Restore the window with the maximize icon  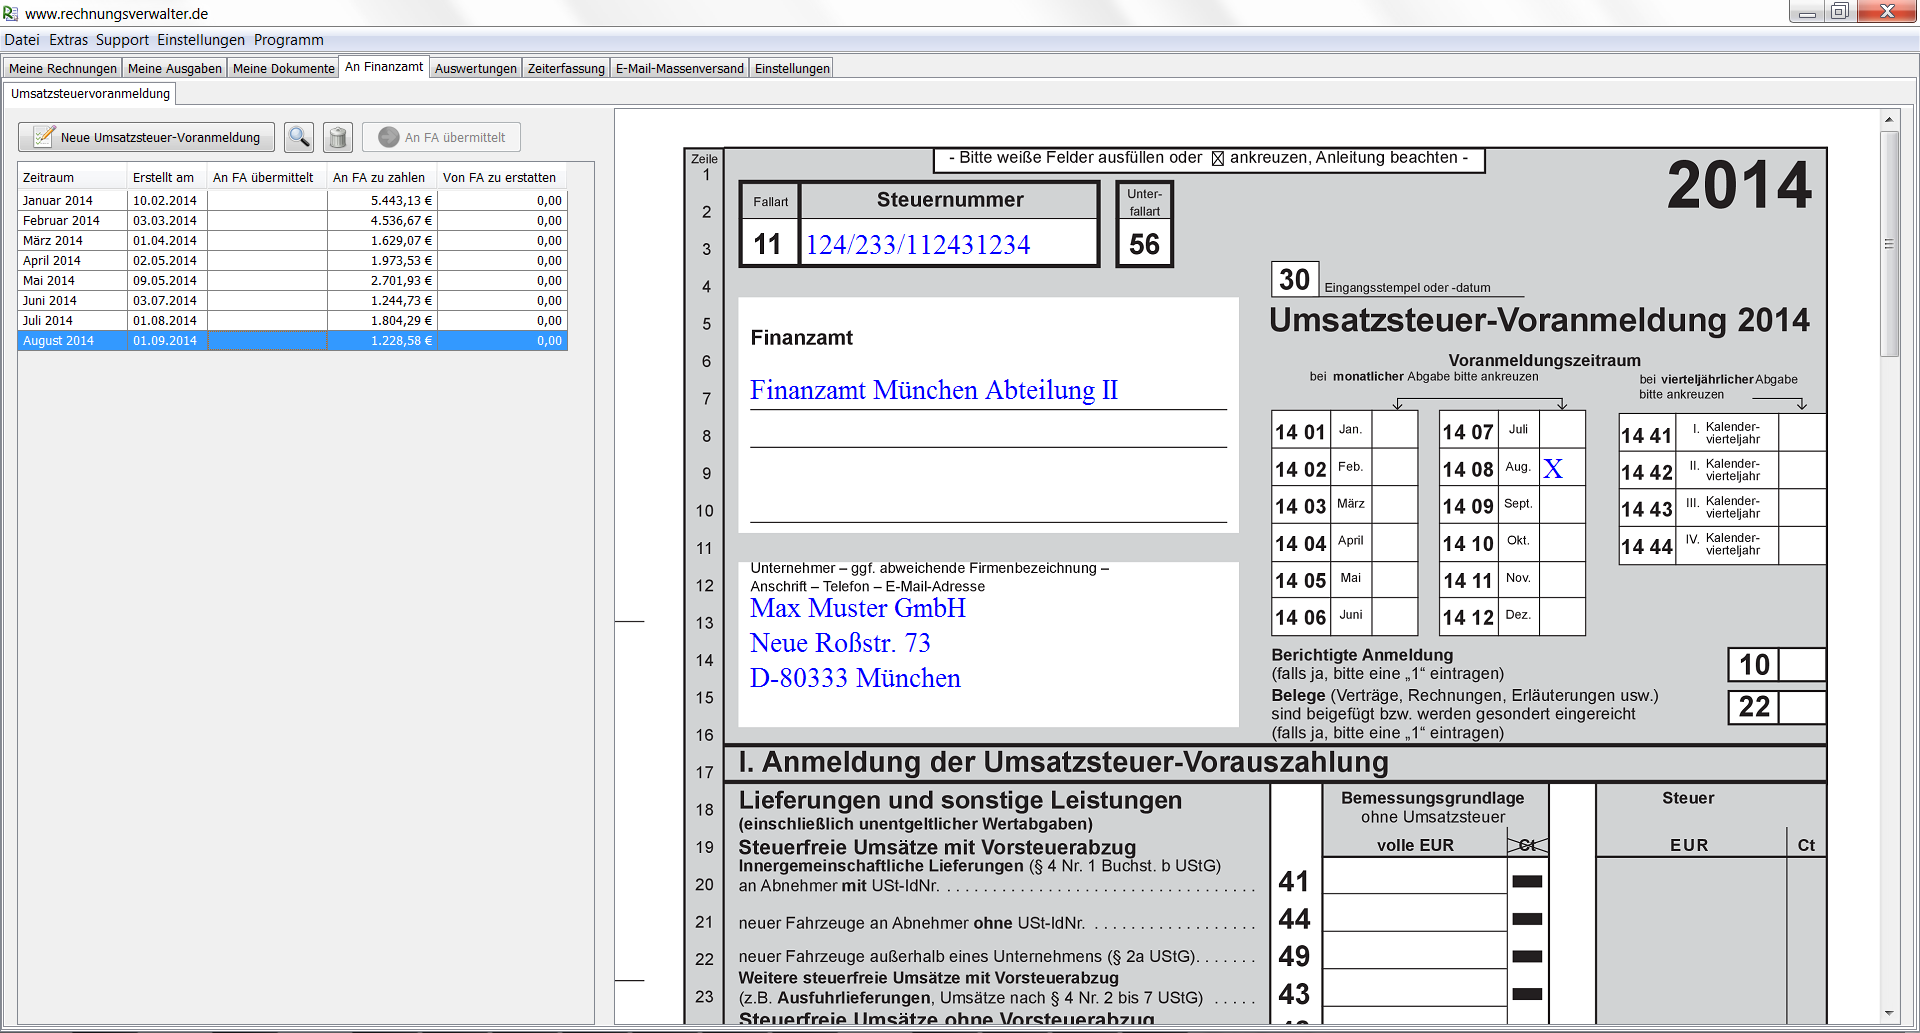coord(1839,12)
